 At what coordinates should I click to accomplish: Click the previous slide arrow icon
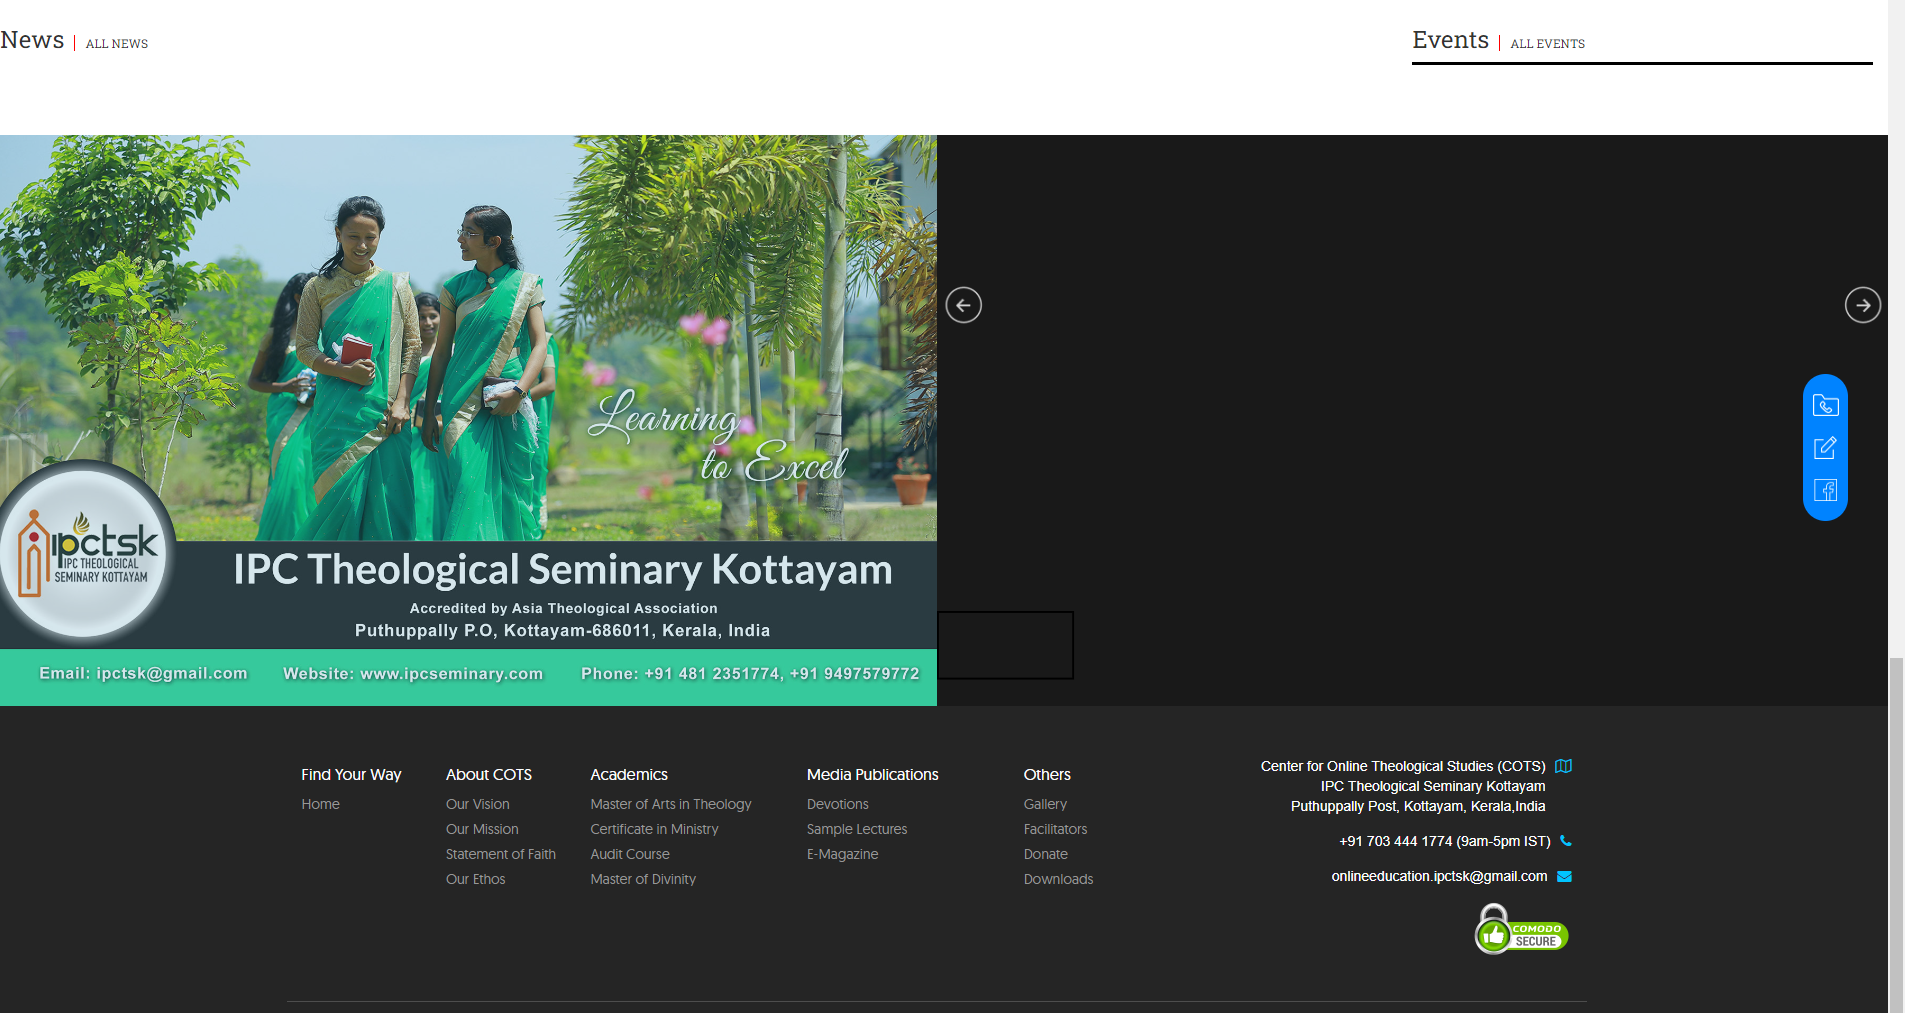964,305
